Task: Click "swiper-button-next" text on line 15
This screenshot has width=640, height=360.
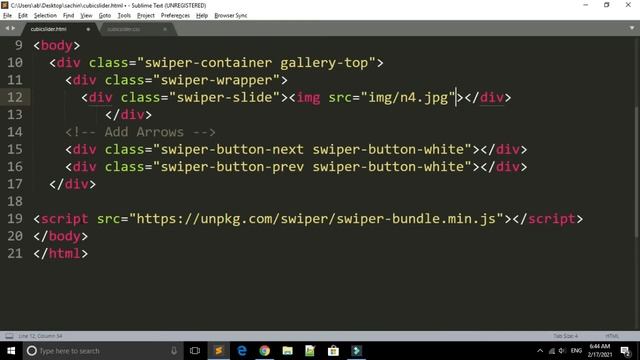Action: coord(232,149)
